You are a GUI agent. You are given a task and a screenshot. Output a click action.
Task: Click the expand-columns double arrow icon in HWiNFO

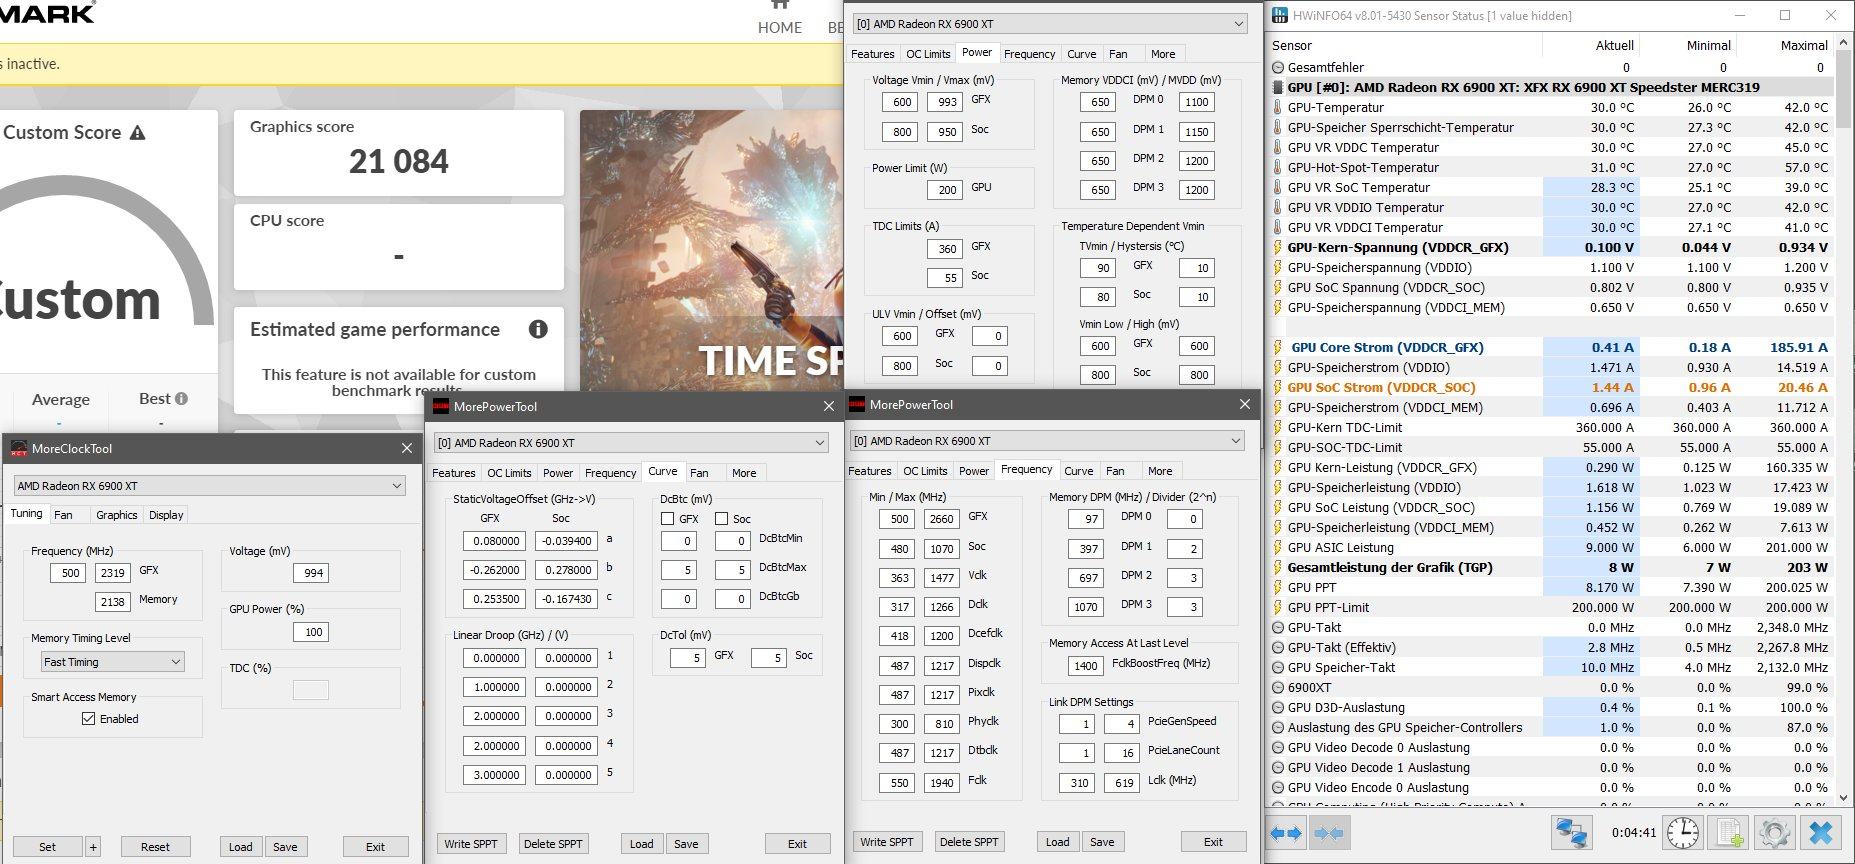click(1286, 833)
